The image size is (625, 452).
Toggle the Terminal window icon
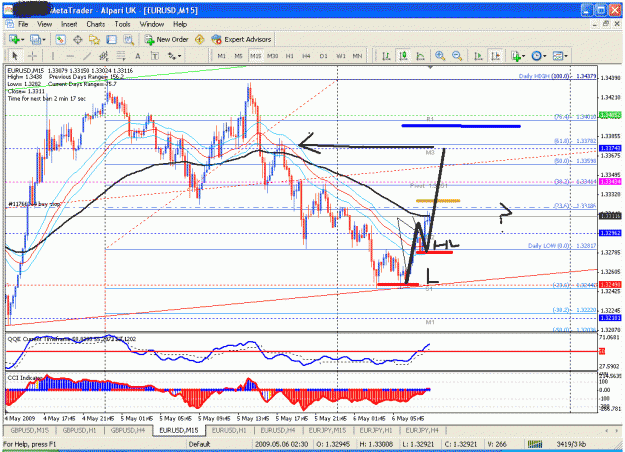111,39
